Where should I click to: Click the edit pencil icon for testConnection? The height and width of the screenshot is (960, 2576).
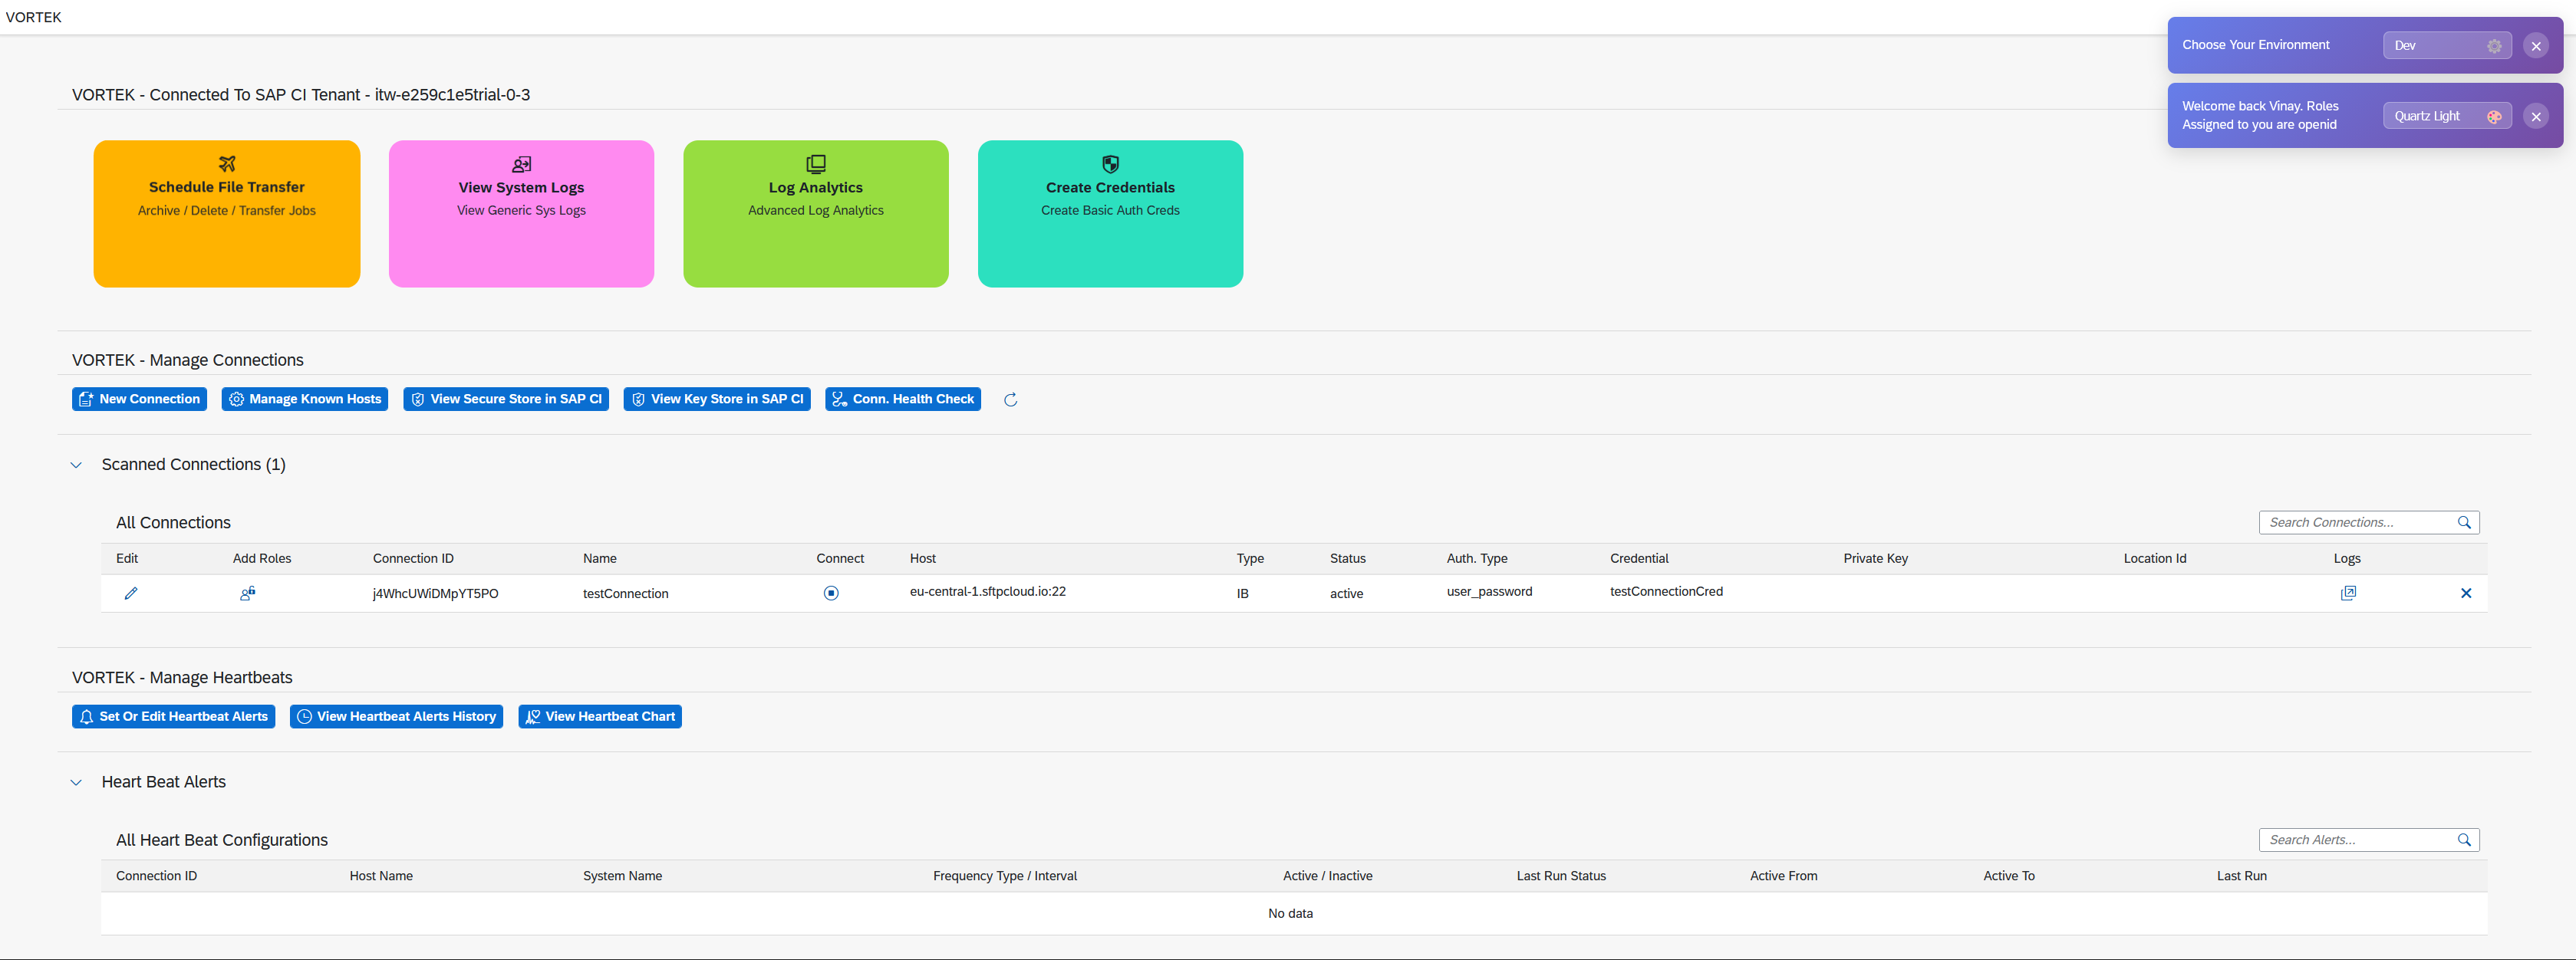click(130, 593)
